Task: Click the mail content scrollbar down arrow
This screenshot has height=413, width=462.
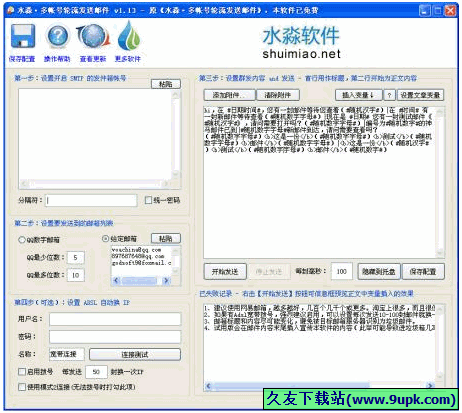Action: pos(440,253)
